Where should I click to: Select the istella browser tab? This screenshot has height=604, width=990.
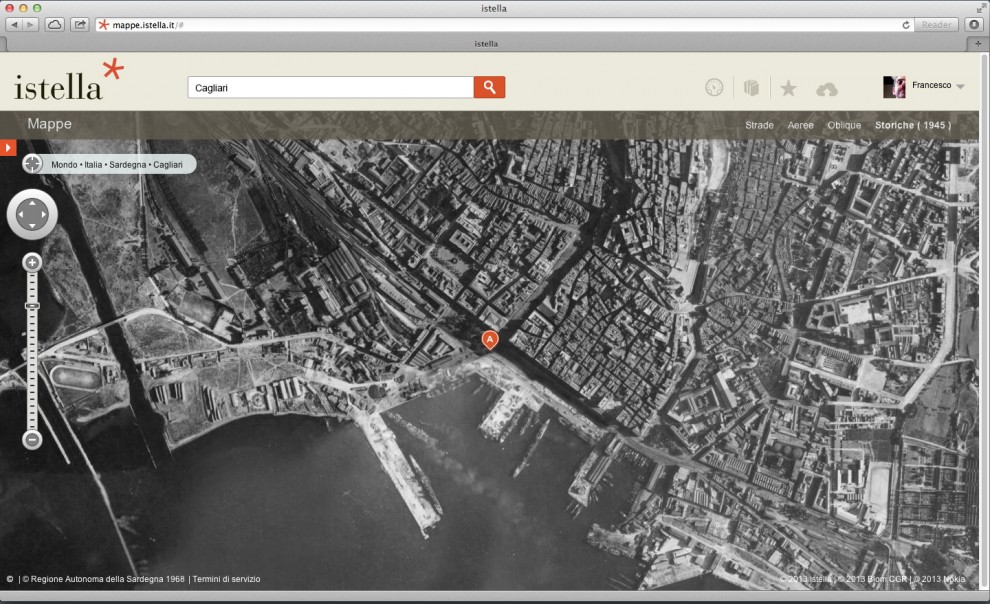tap(486, 44)
